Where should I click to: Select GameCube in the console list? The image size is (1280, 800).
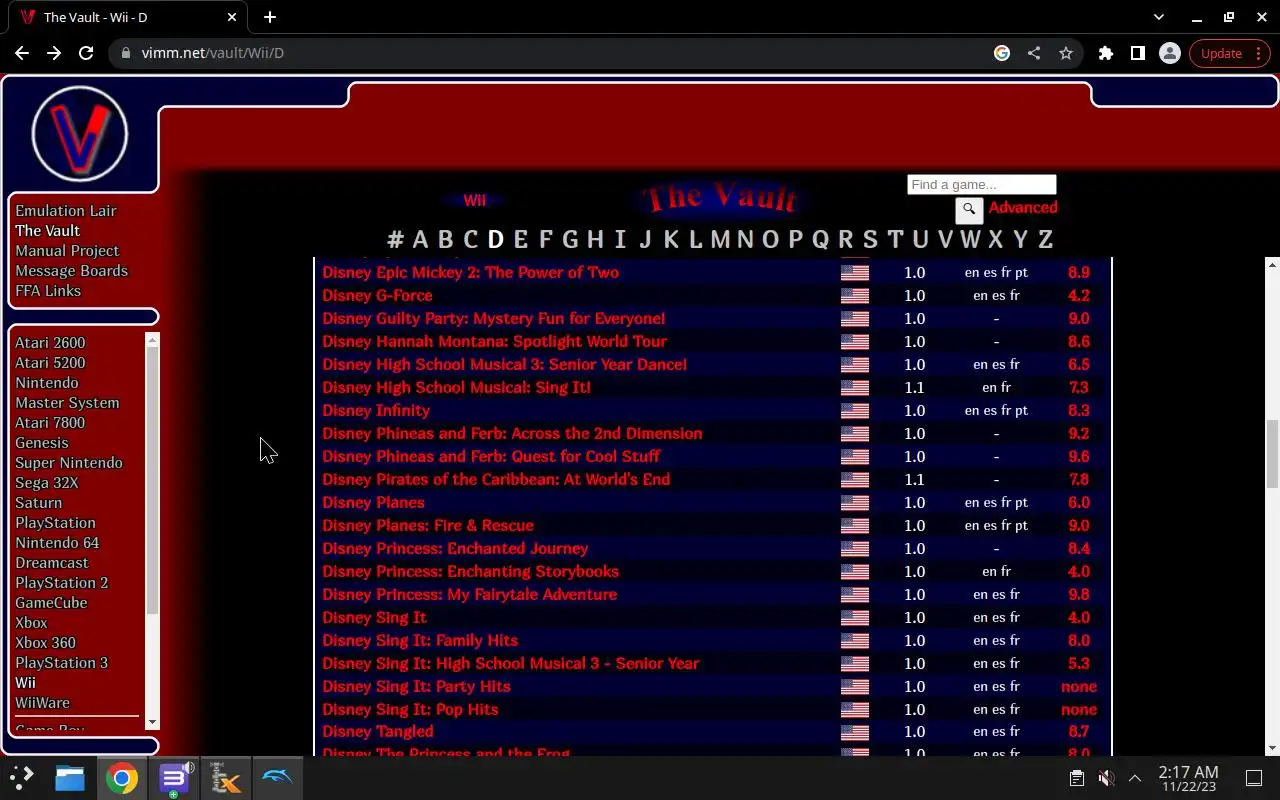[x=51, y=603]
